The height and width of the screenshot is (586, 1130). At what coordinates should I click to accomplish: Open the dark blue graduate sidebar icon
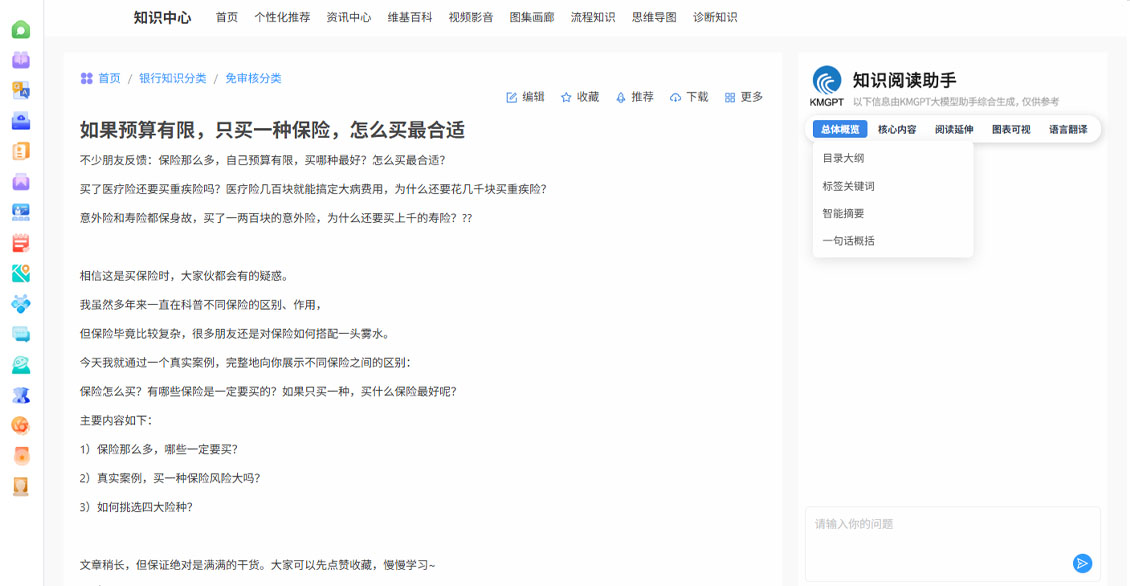21,395
